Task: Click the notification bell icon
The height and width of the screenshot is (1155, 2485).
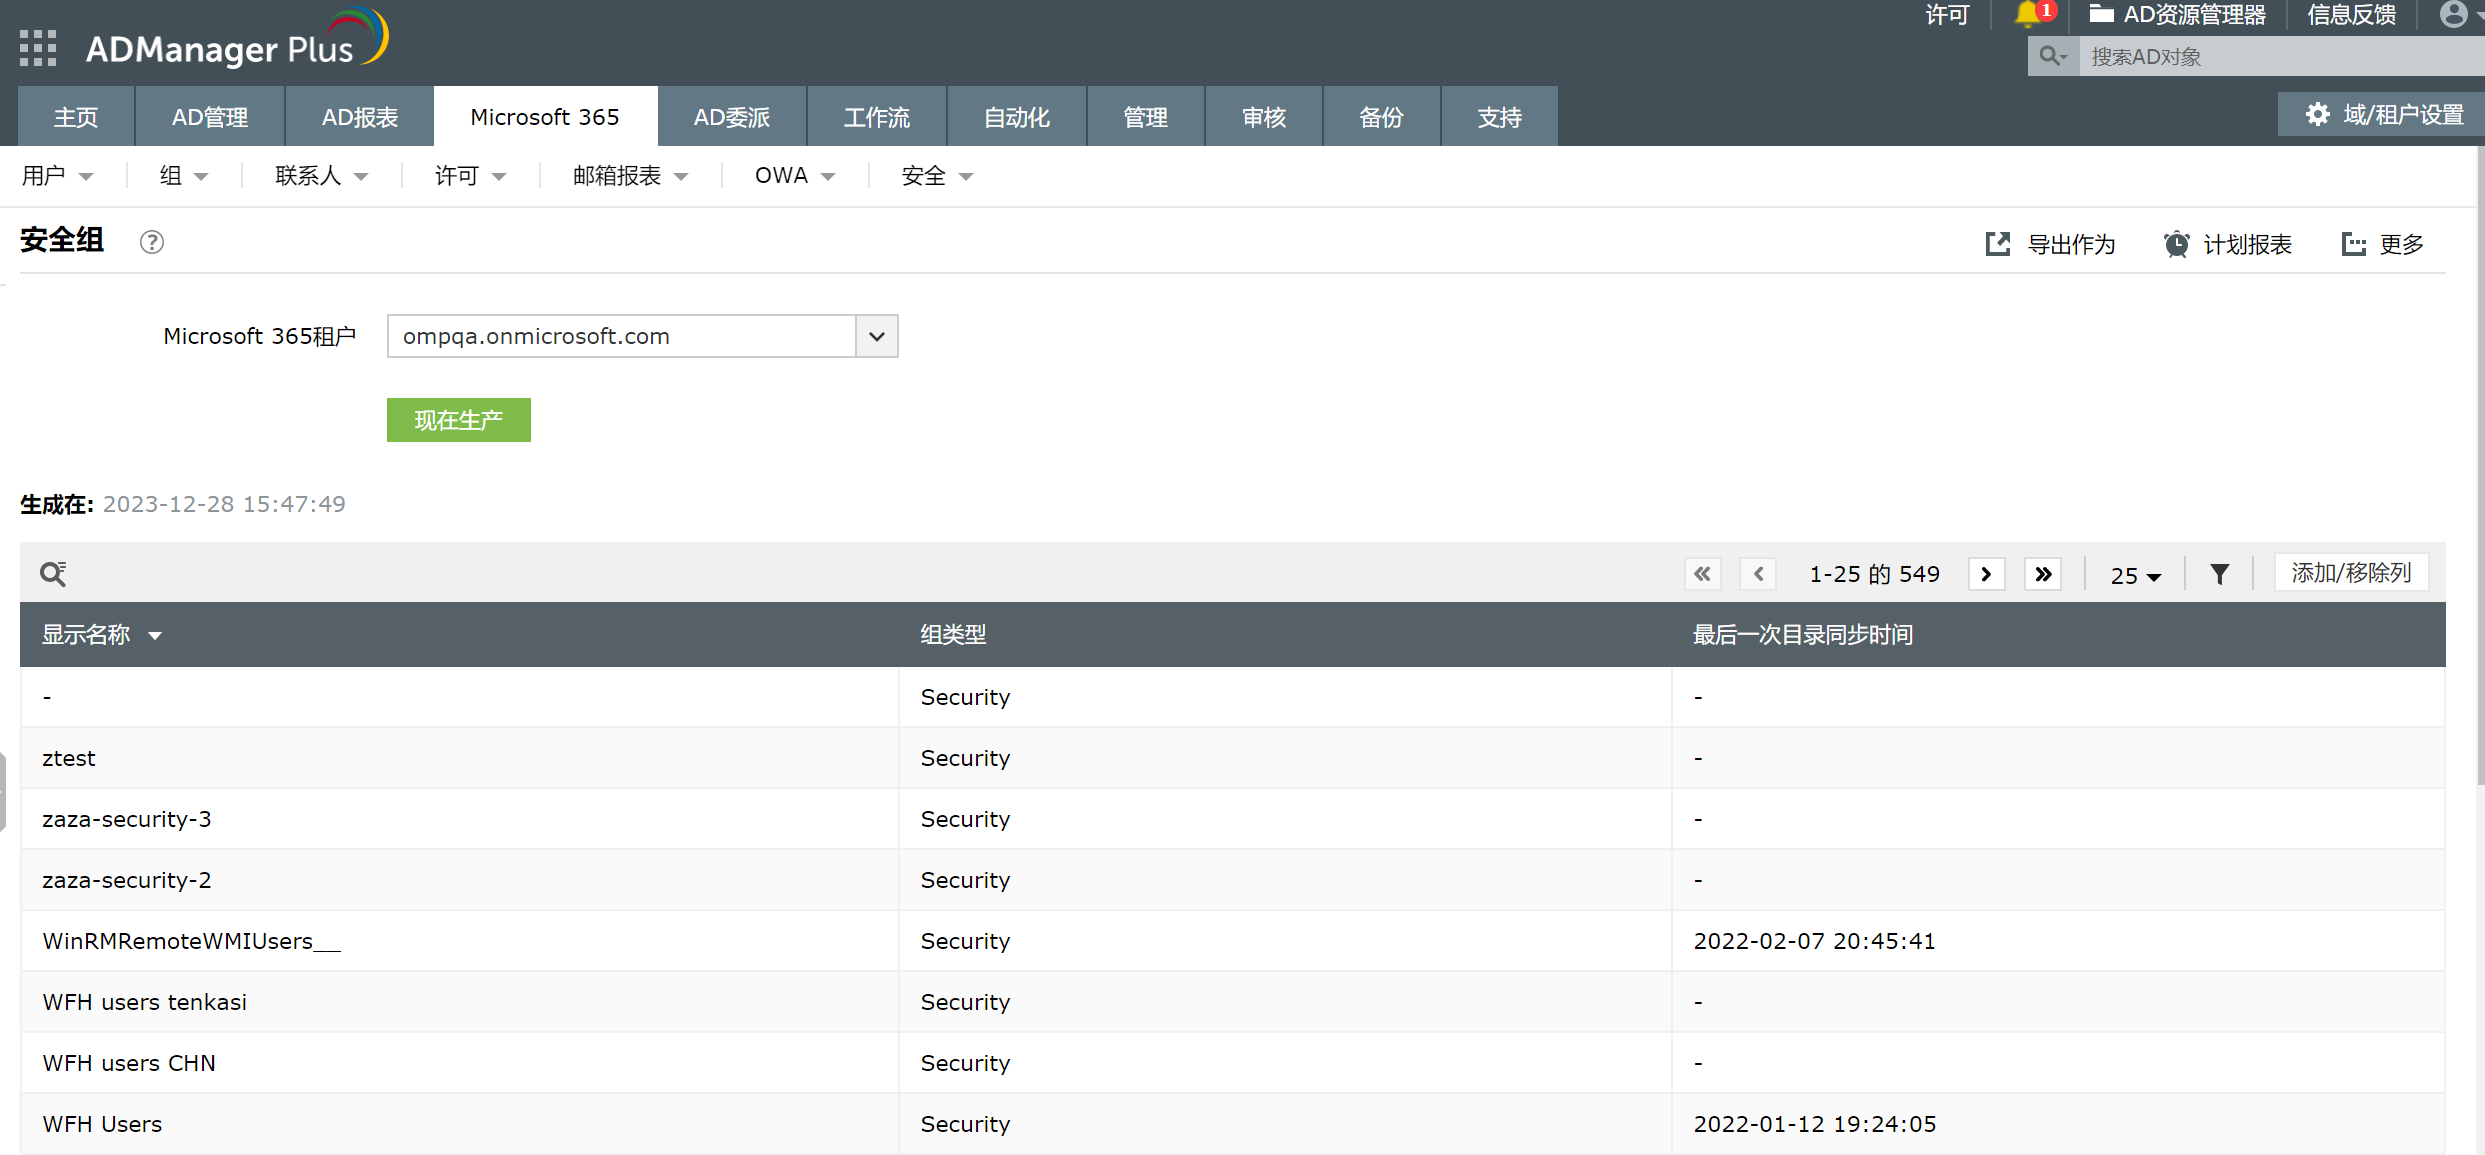Action: [x=2028, y=14]
